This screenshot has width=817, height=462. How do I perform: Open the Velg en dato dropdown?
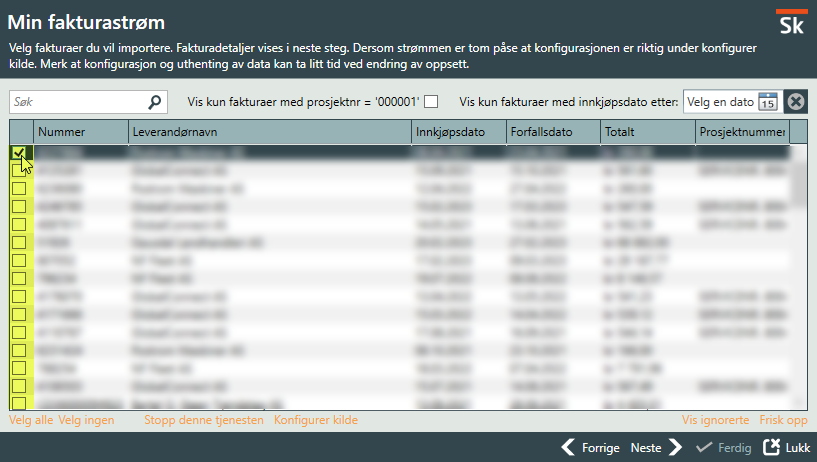click(720, 102)
